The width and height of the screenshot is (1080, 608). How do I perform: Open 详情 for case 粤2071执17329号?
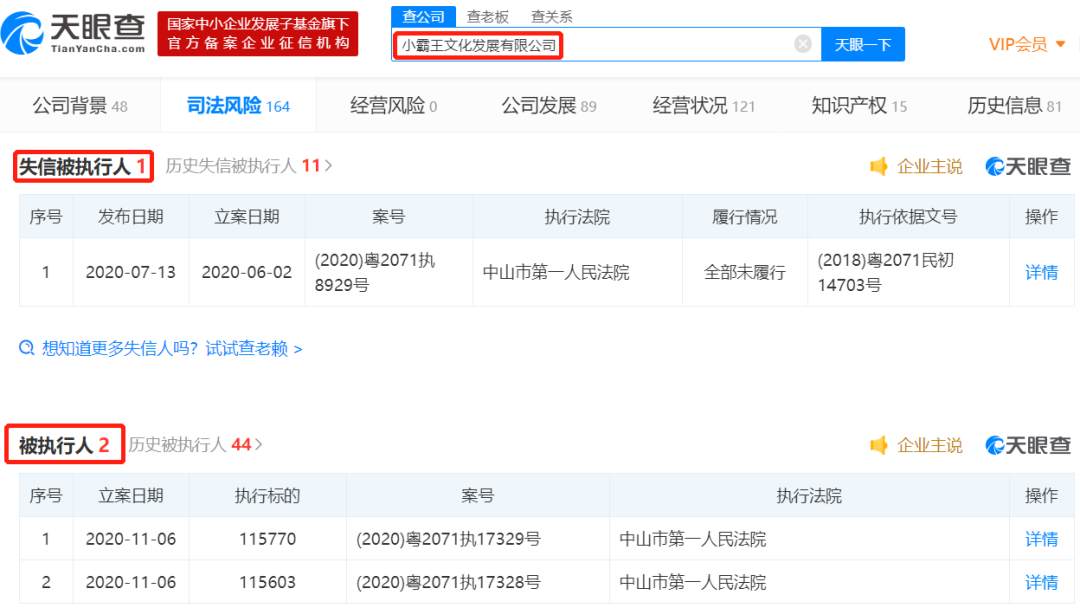[x=1041, y=538]
